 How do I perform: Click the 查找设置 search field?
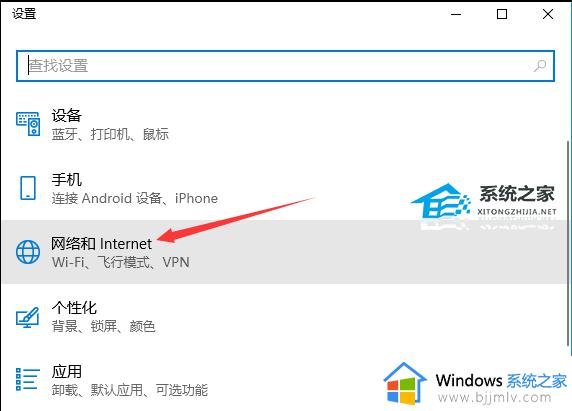tap(285, 66)
